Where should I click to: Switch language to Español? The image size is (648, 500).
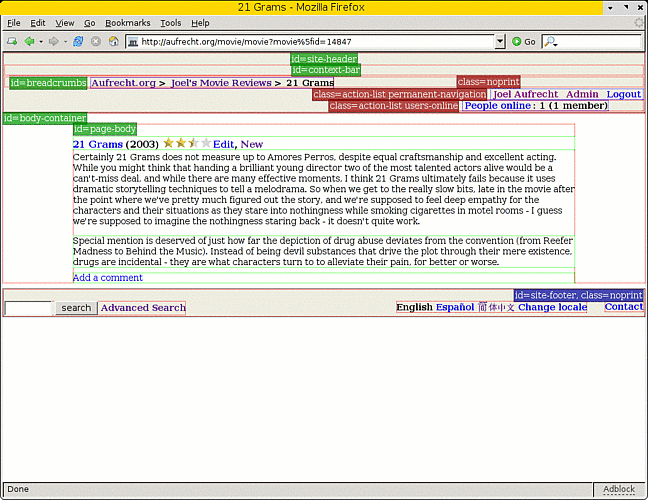click(x=454, y=307)
